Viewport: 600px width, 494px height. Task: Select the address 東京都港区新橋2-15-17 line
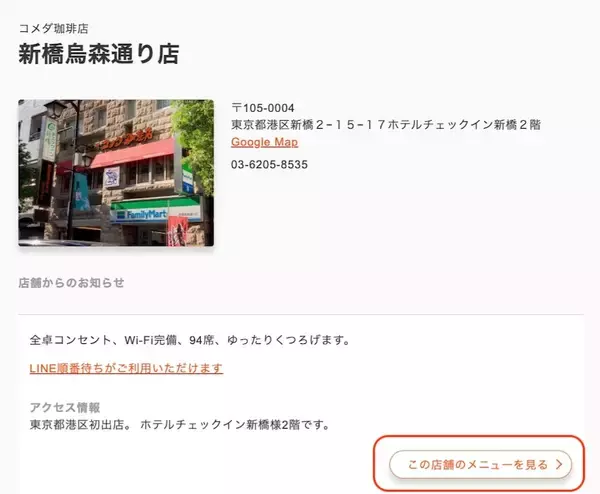click(x=386, y=125)
